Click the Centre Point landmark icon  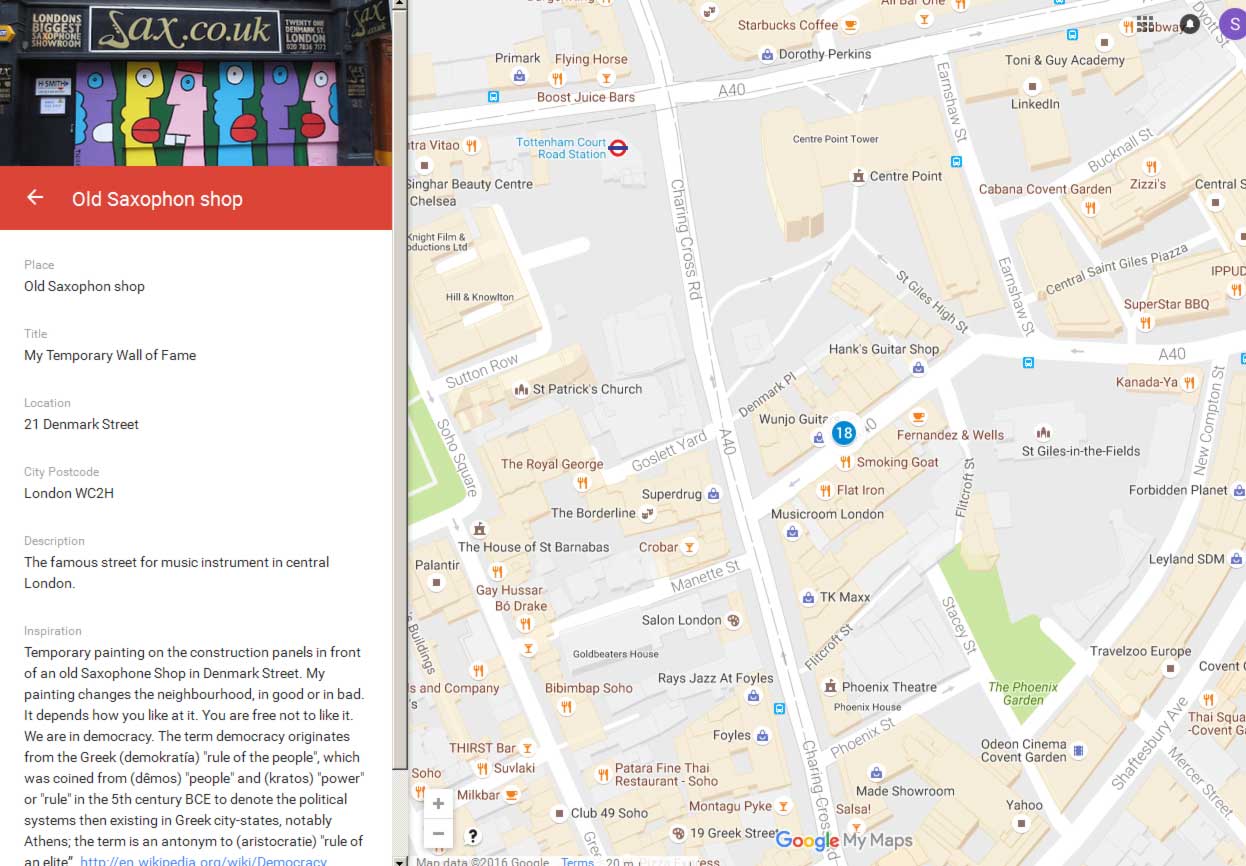[857, 176]
